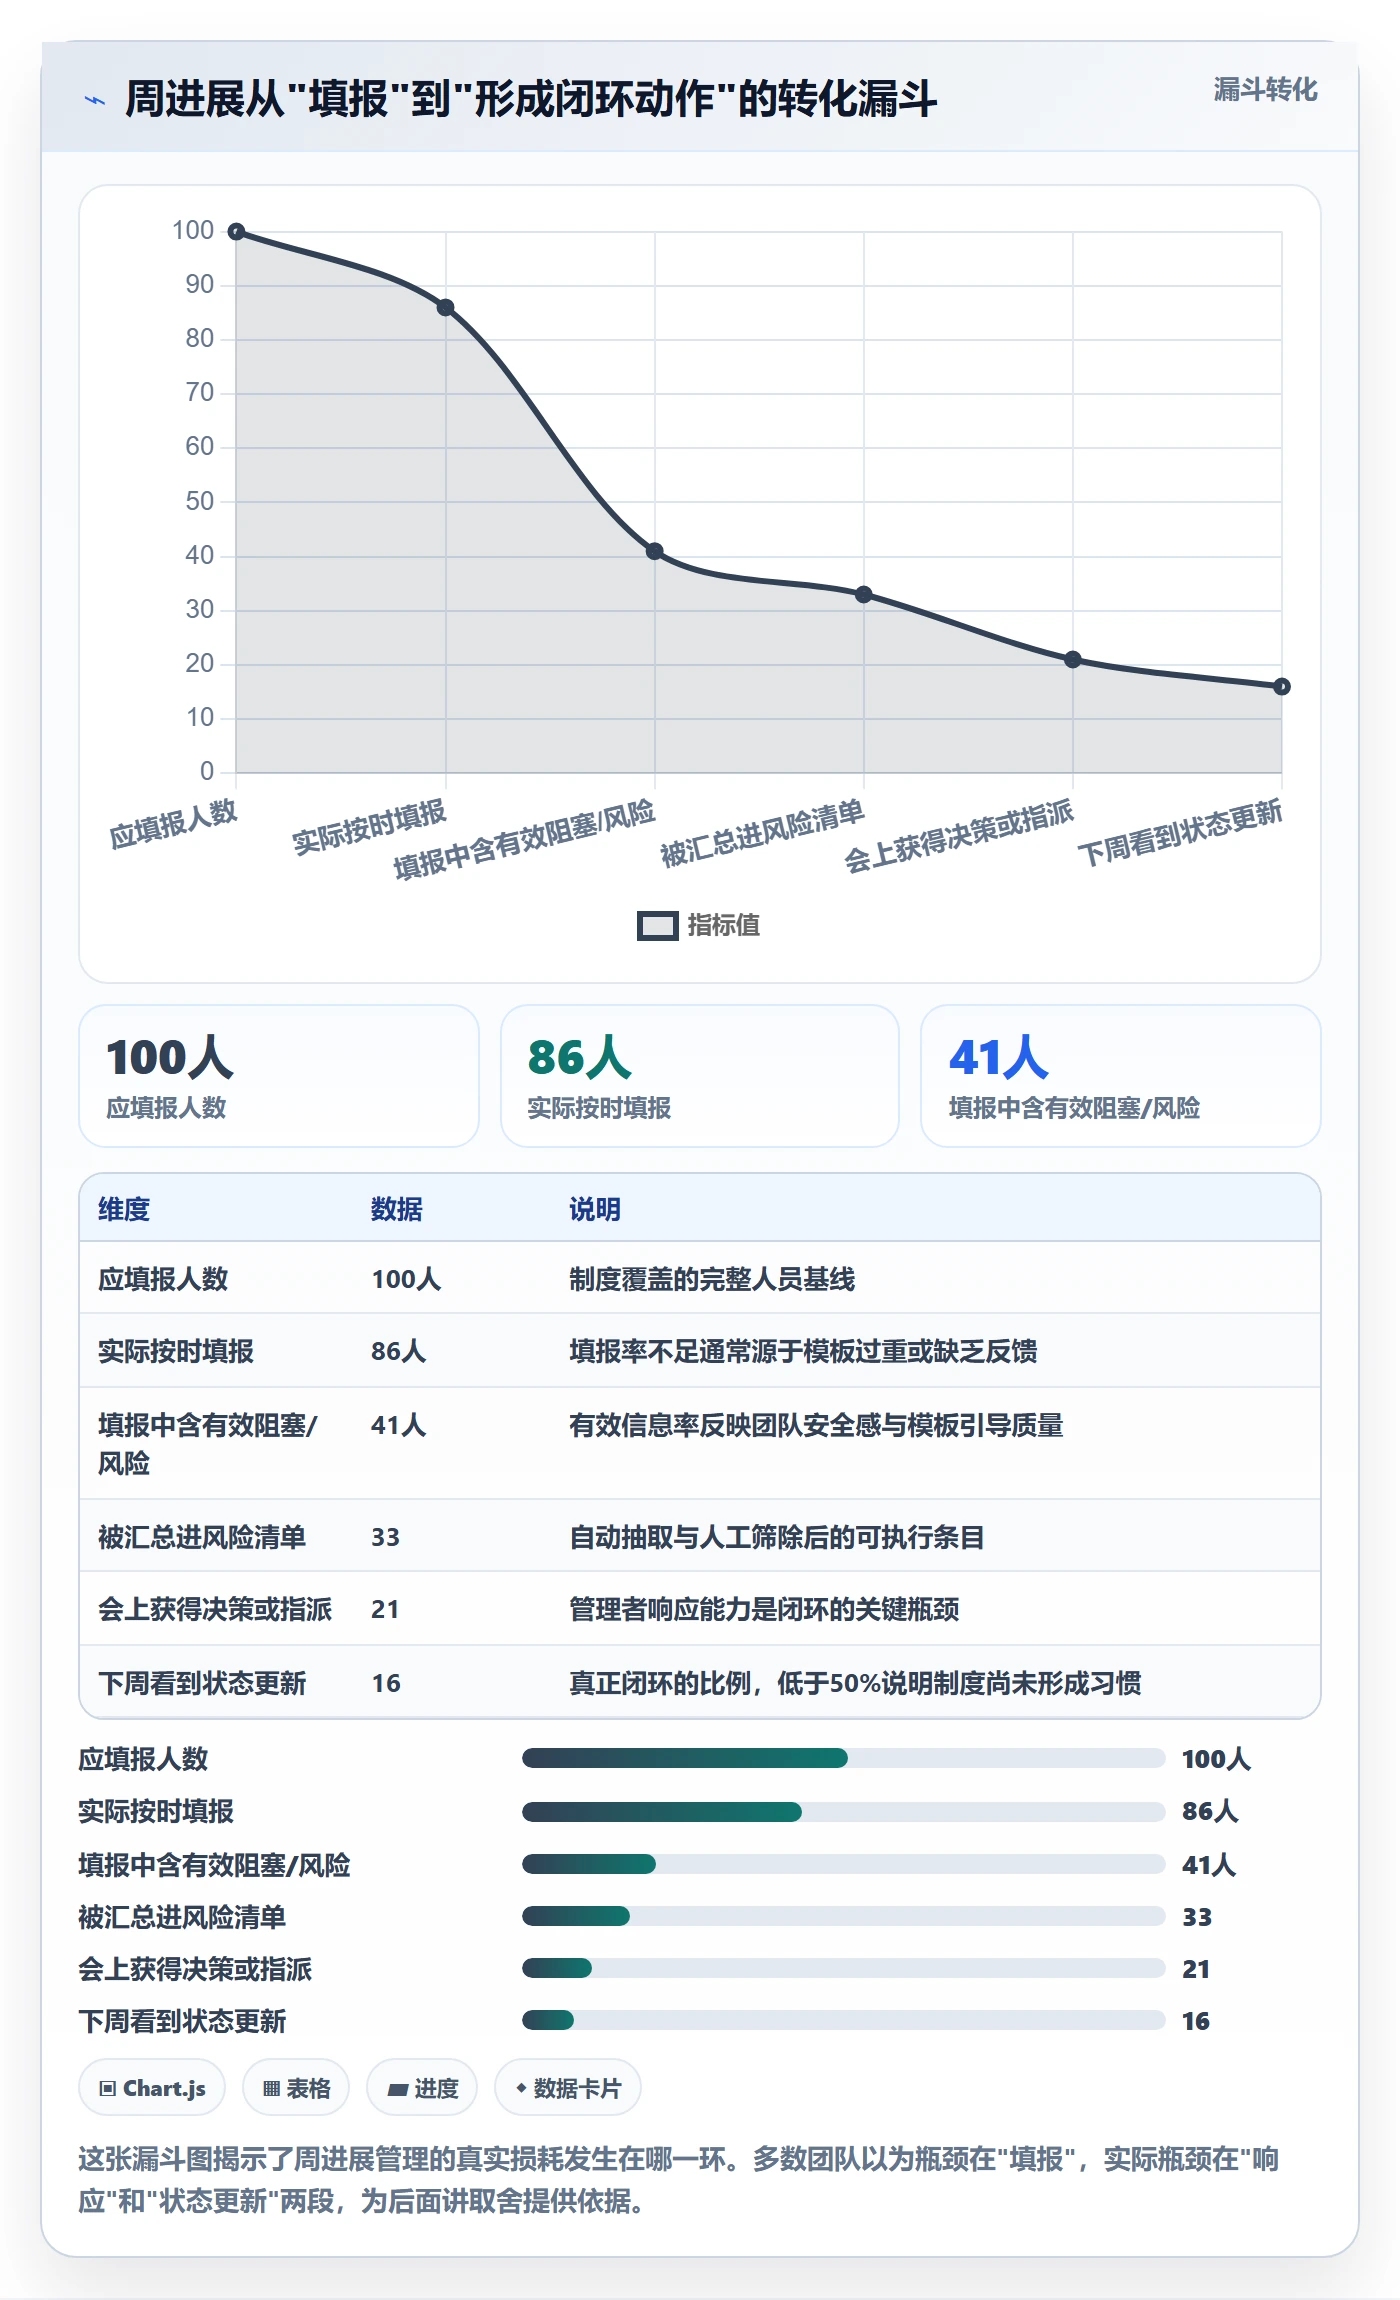Select the Chart.js chip
Screen dimensions: 1400x2300
tap(152, 2088)
